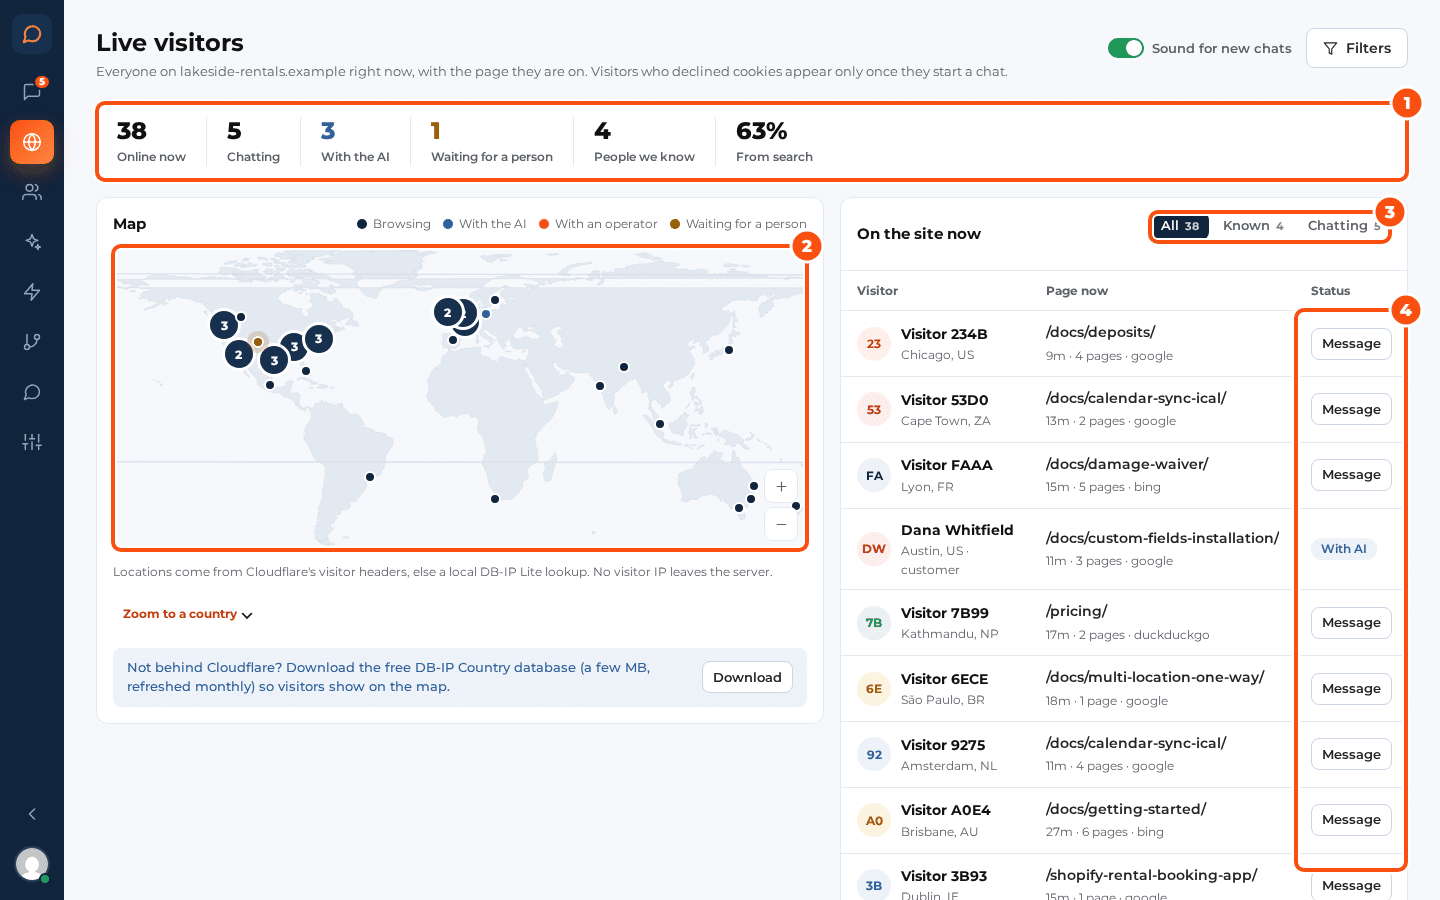Image resolution: width=1440 pixels, height=900 pixels.
Task: Open the lightning bolt automations icon
Action: [32, 292]
